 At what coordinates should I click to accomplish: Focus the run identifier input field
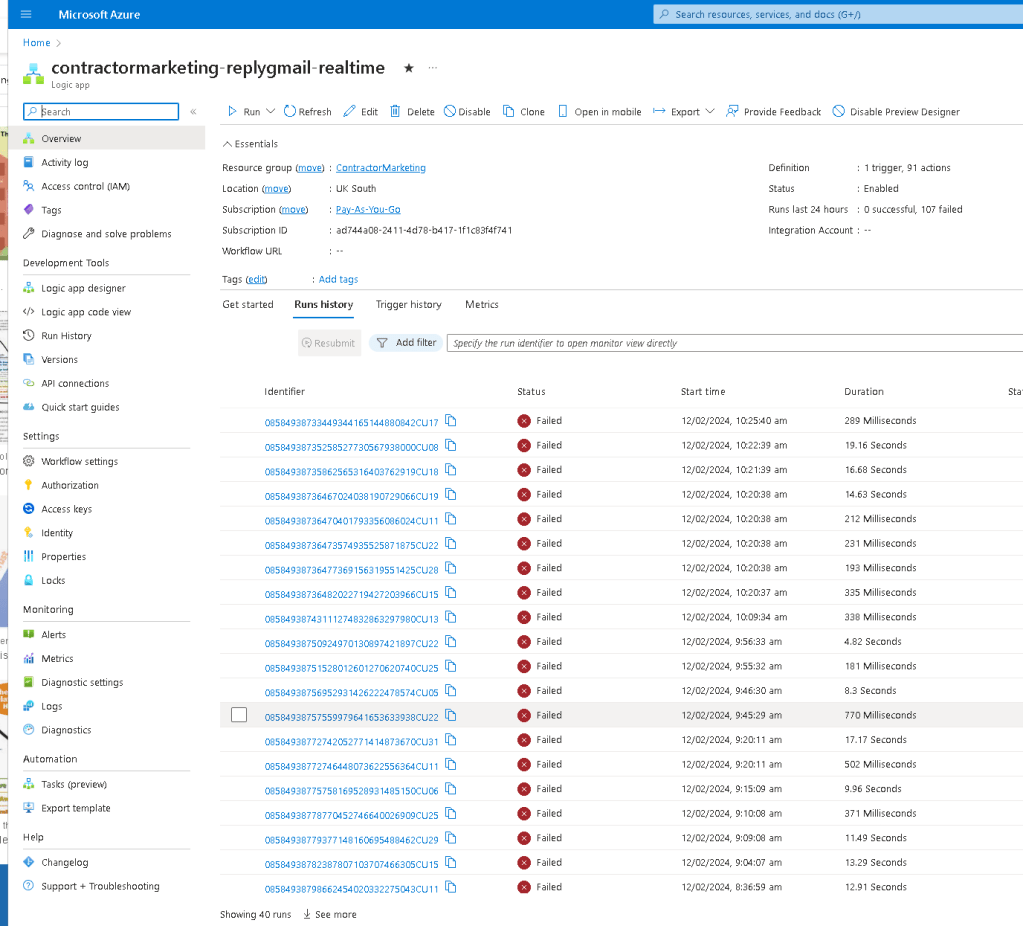pos(735,343)
